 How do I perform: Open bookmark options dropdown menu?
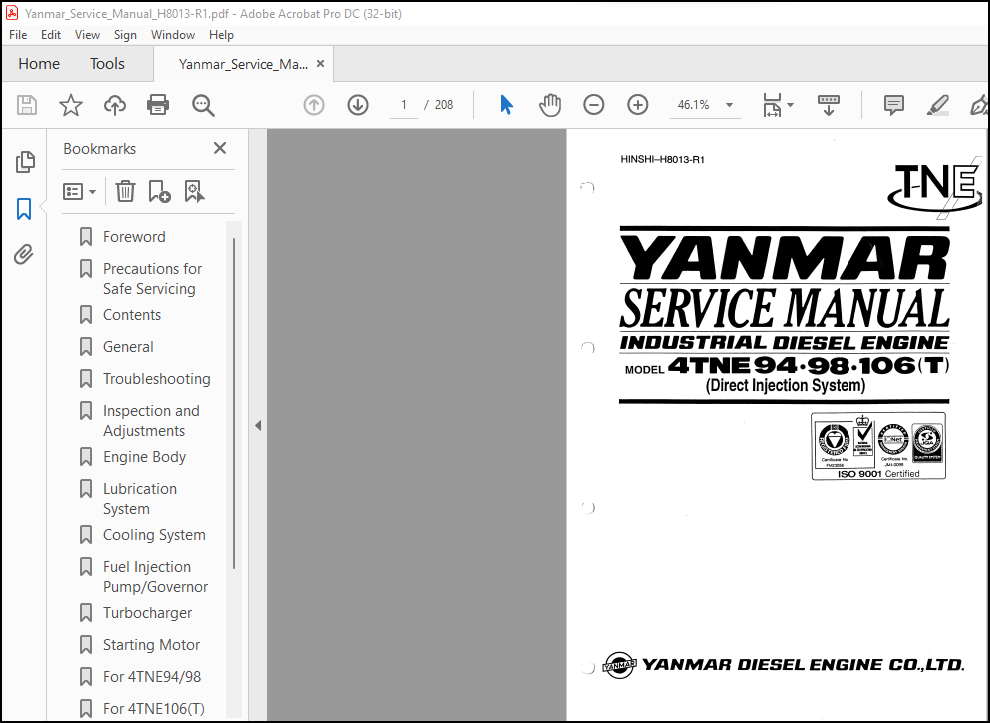[80, 191]
